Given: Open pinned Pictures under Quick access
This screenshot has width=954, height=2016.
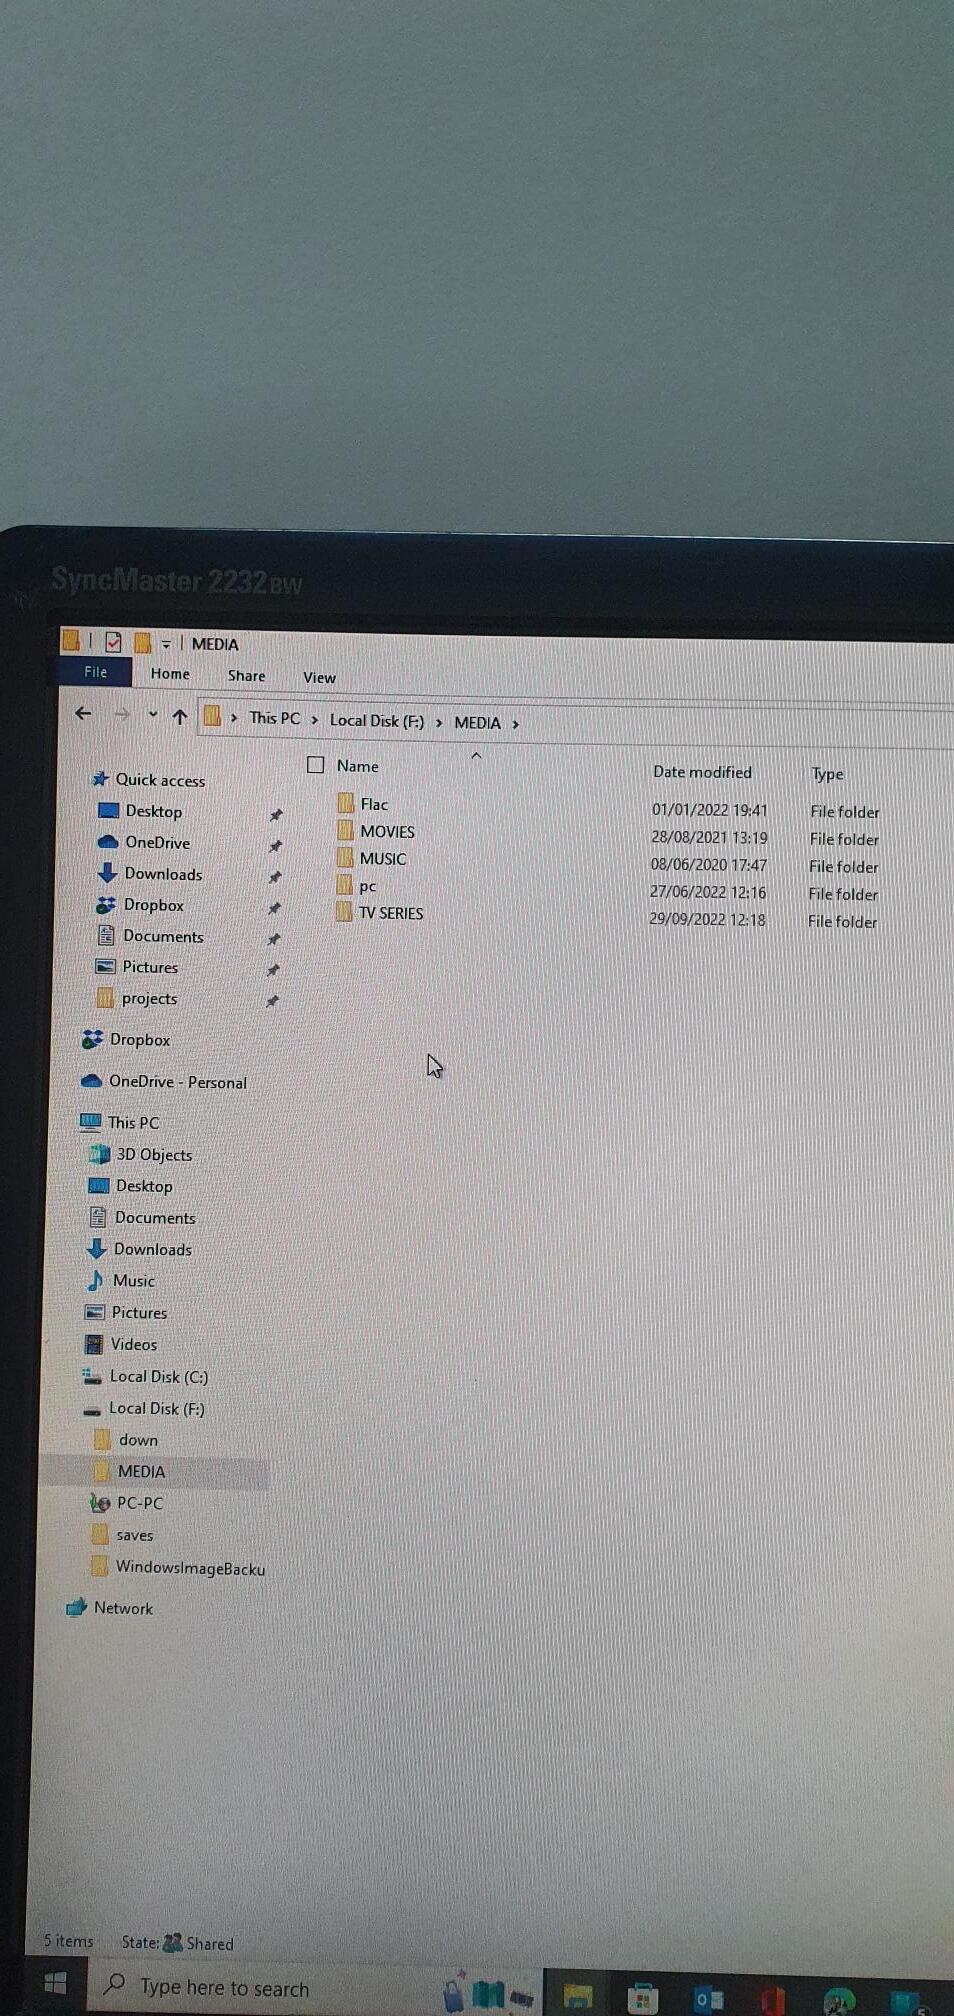Looking at the screenshot, I should (x=150, y=967).
